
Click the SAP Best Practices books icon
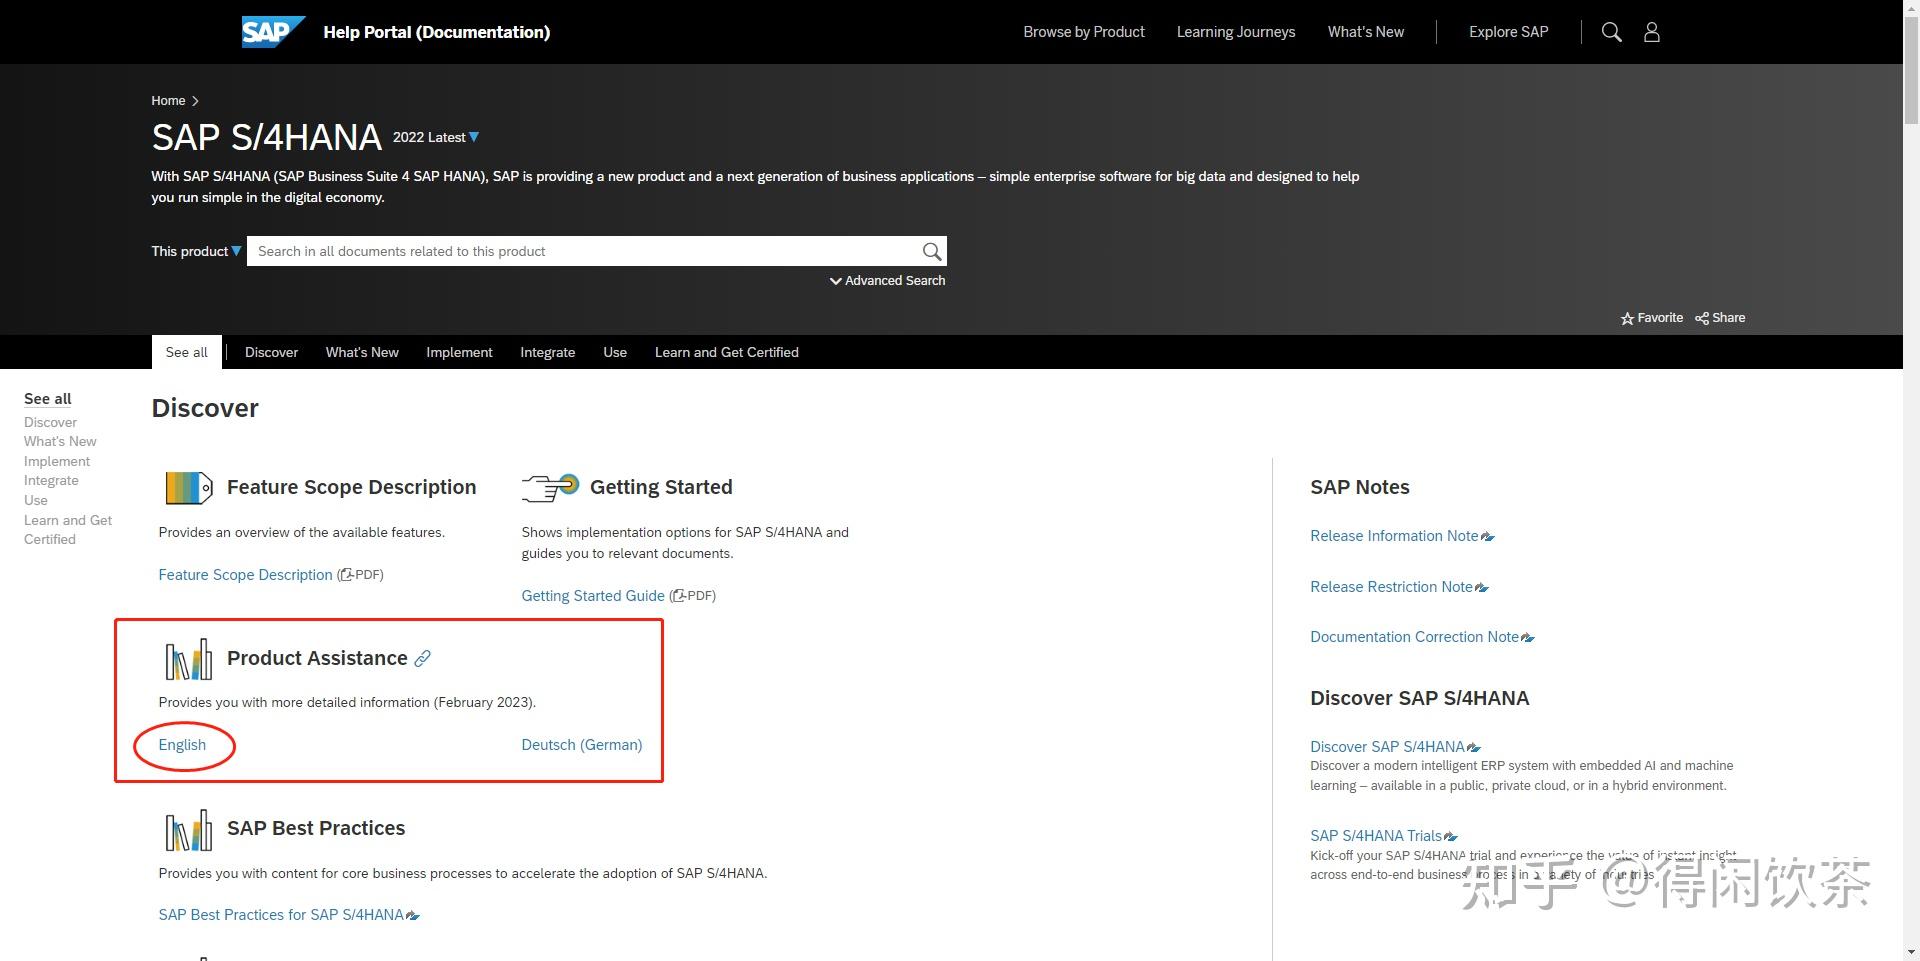189,830
